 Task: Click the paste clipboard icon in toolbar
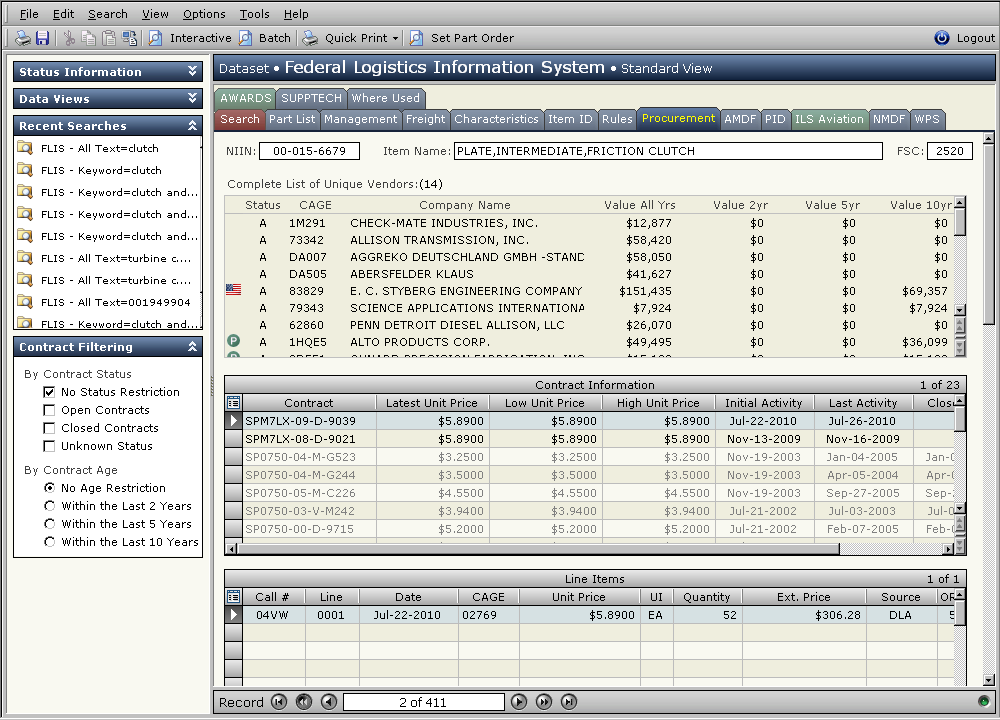pyautogui.click(x=109, y=38)
